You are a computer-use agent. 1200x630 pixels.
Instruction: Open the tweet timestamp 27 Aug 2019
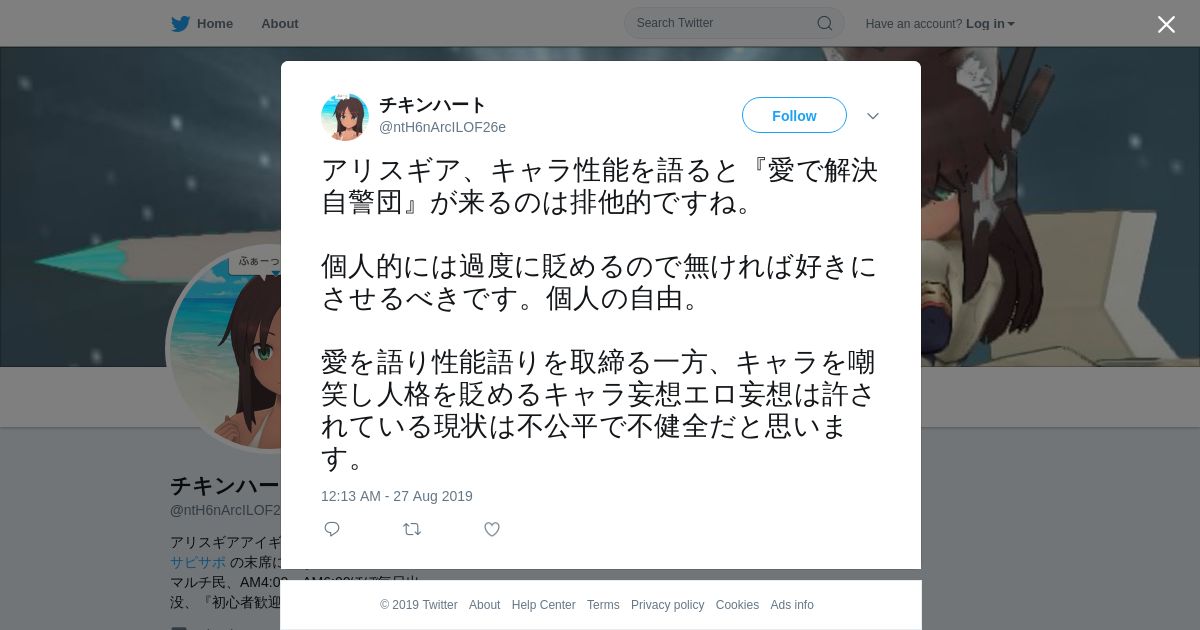pyautogui.click(x=397, y=496)
